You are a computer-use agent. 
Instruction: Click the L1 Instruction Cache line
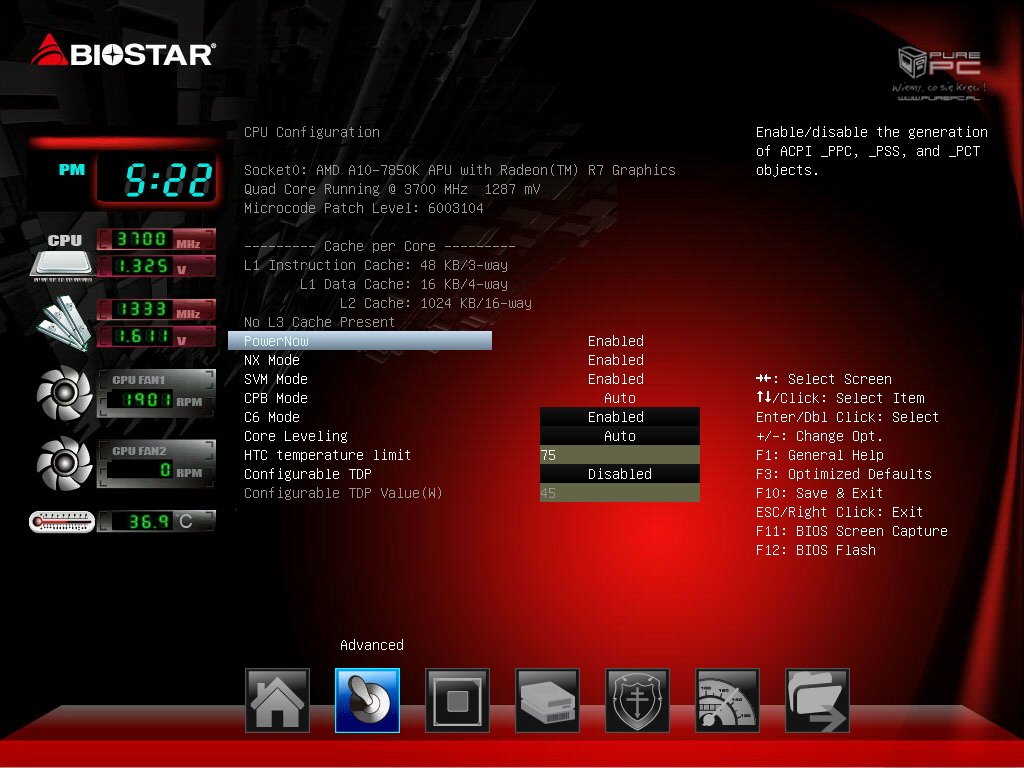(376, 265)
